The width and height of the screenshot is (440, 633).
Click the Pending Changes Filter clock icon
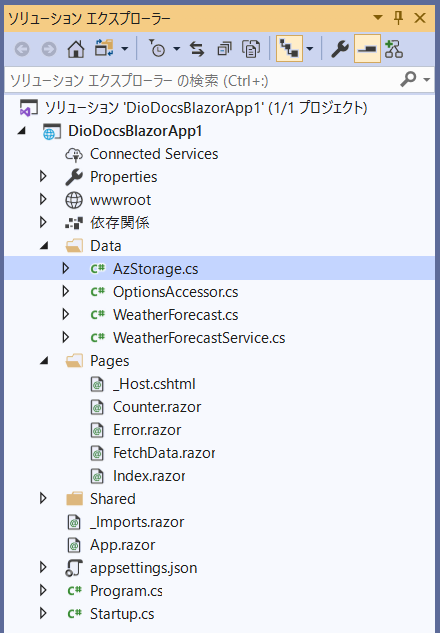click(x=157, y=49)
